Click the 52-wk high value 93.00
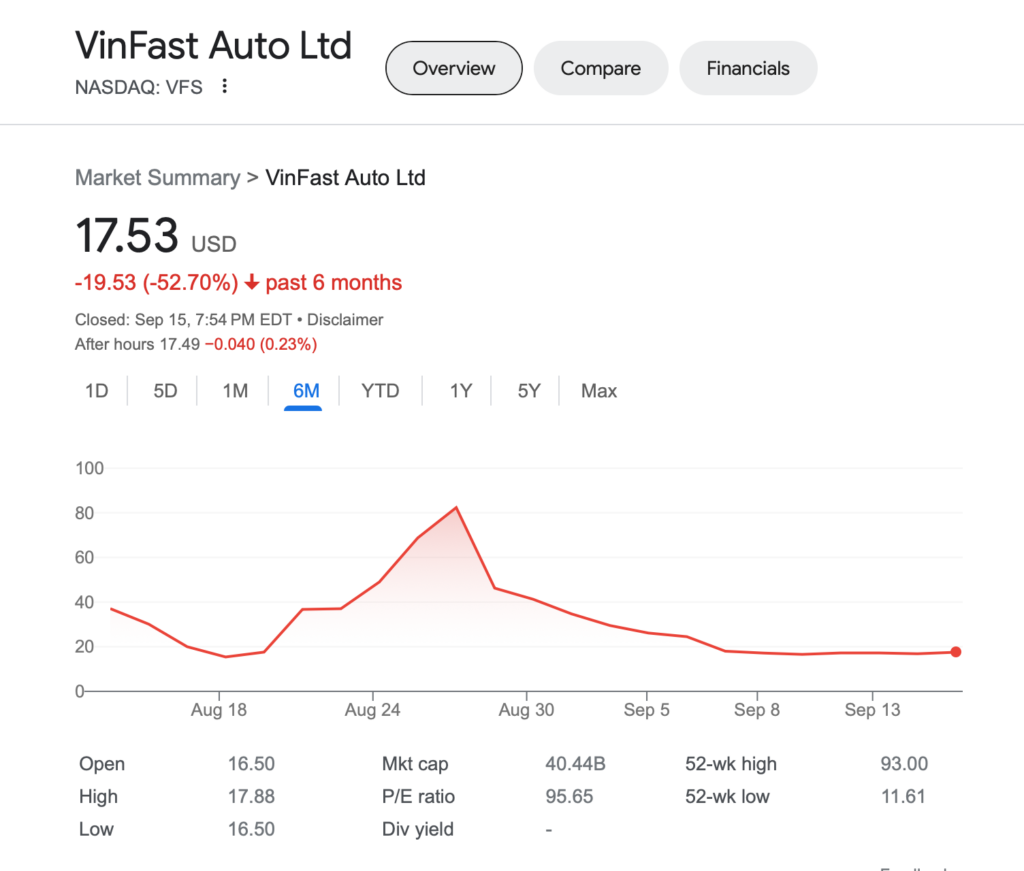This screenshot has height=871, width=1024. point(904,763)
